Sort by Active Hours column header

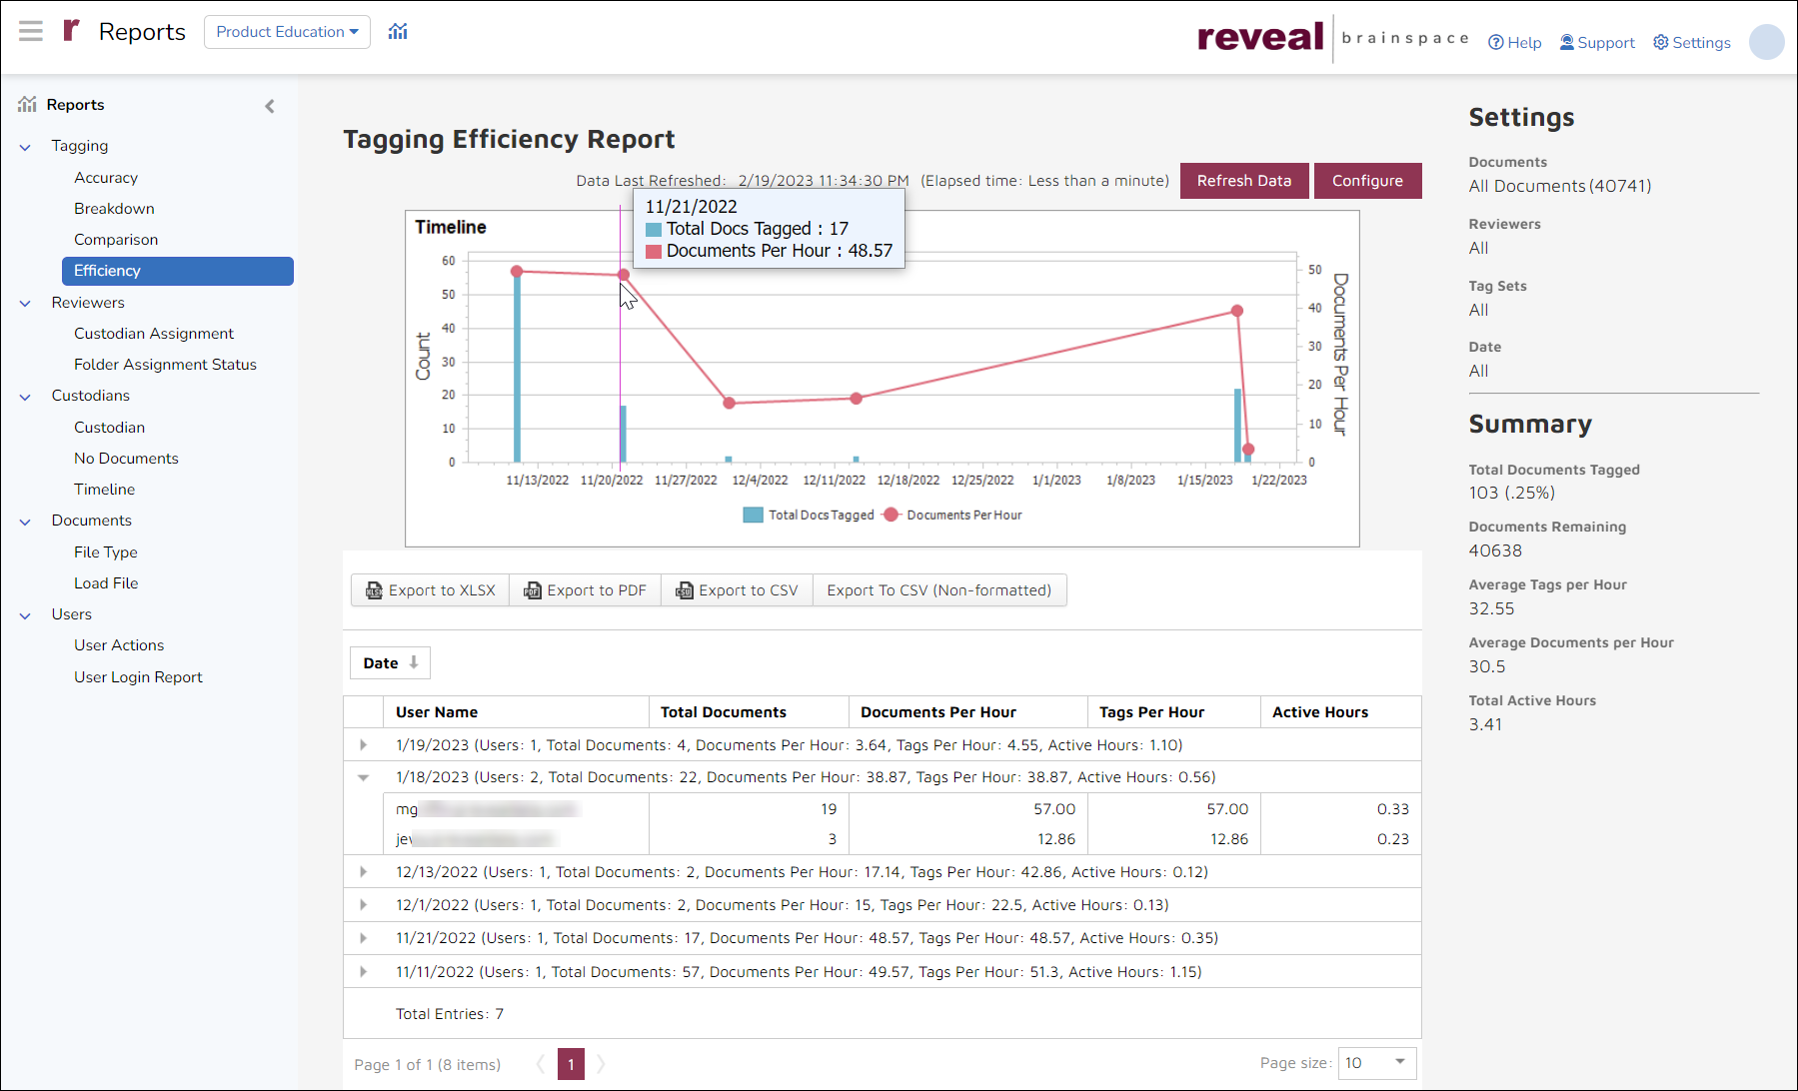[x=1341, y=712]
